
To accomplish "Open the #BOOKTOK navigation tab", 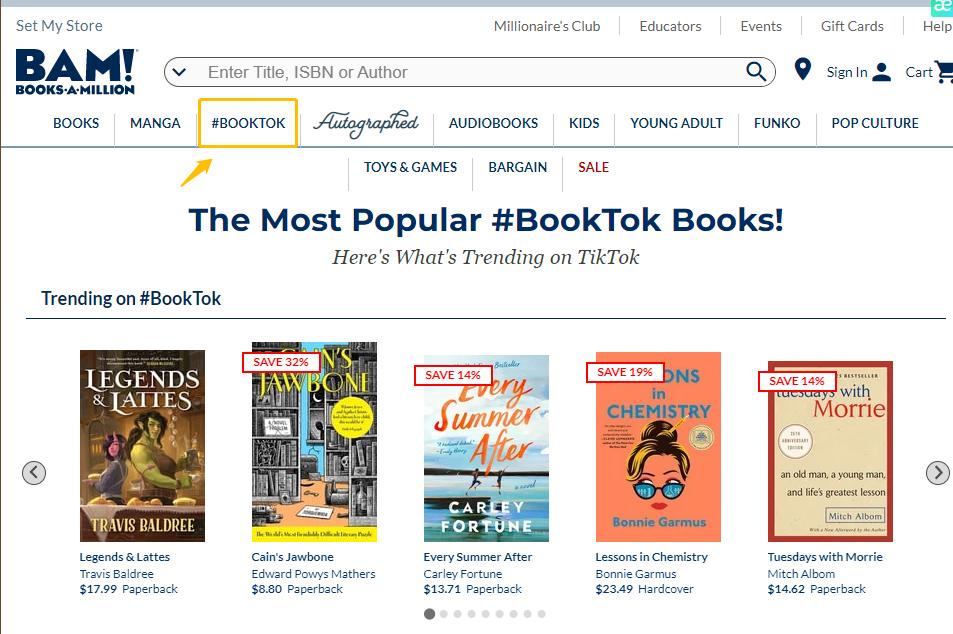I will coord(248,123).
